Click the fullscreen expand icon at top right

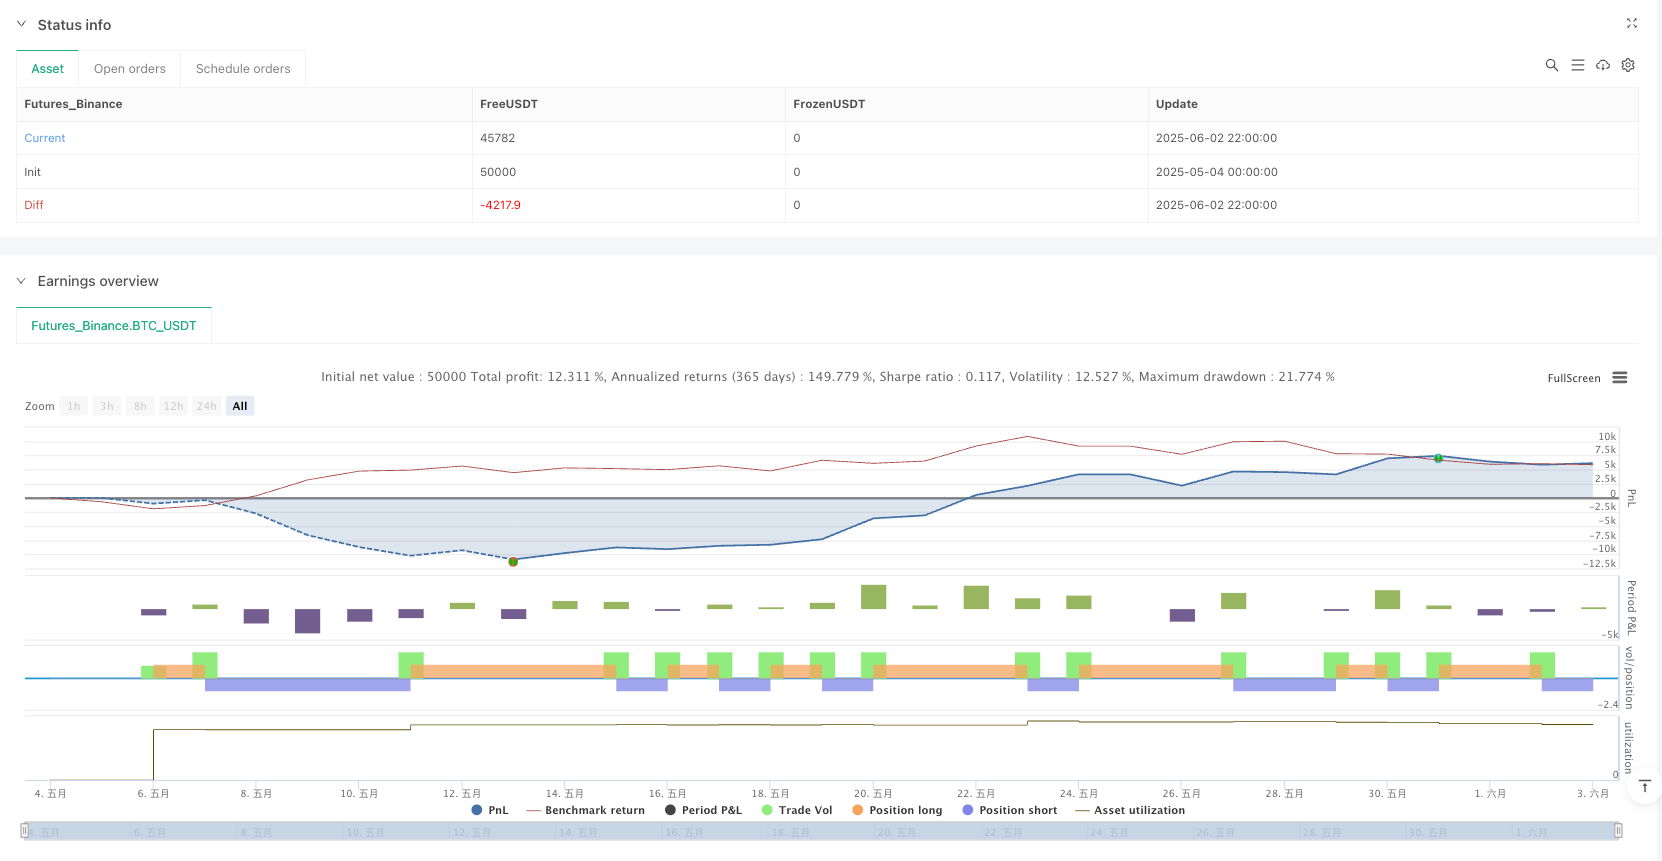[1631, 23]
